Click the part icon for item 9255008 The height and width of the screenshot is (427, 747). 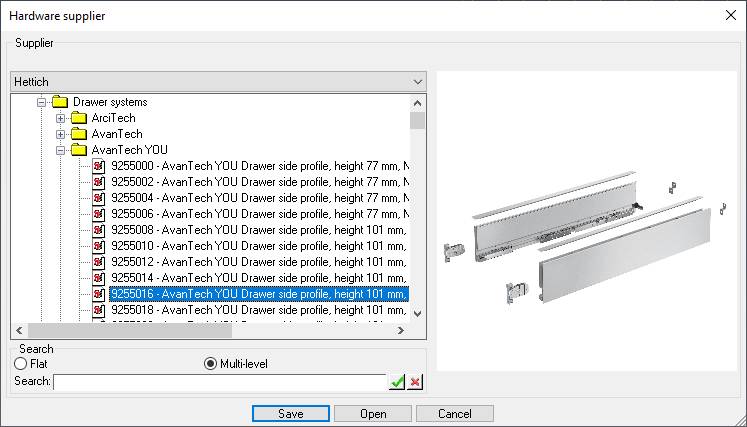point(98,230)
